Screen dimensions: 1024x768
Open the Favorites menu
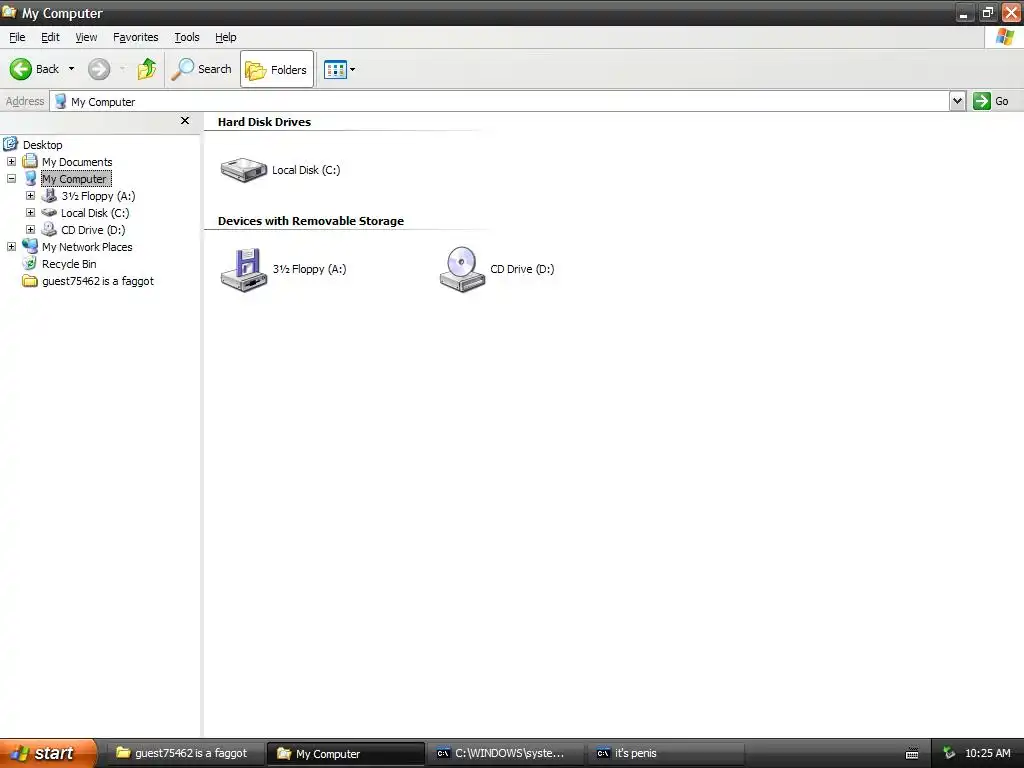point(136,37)
